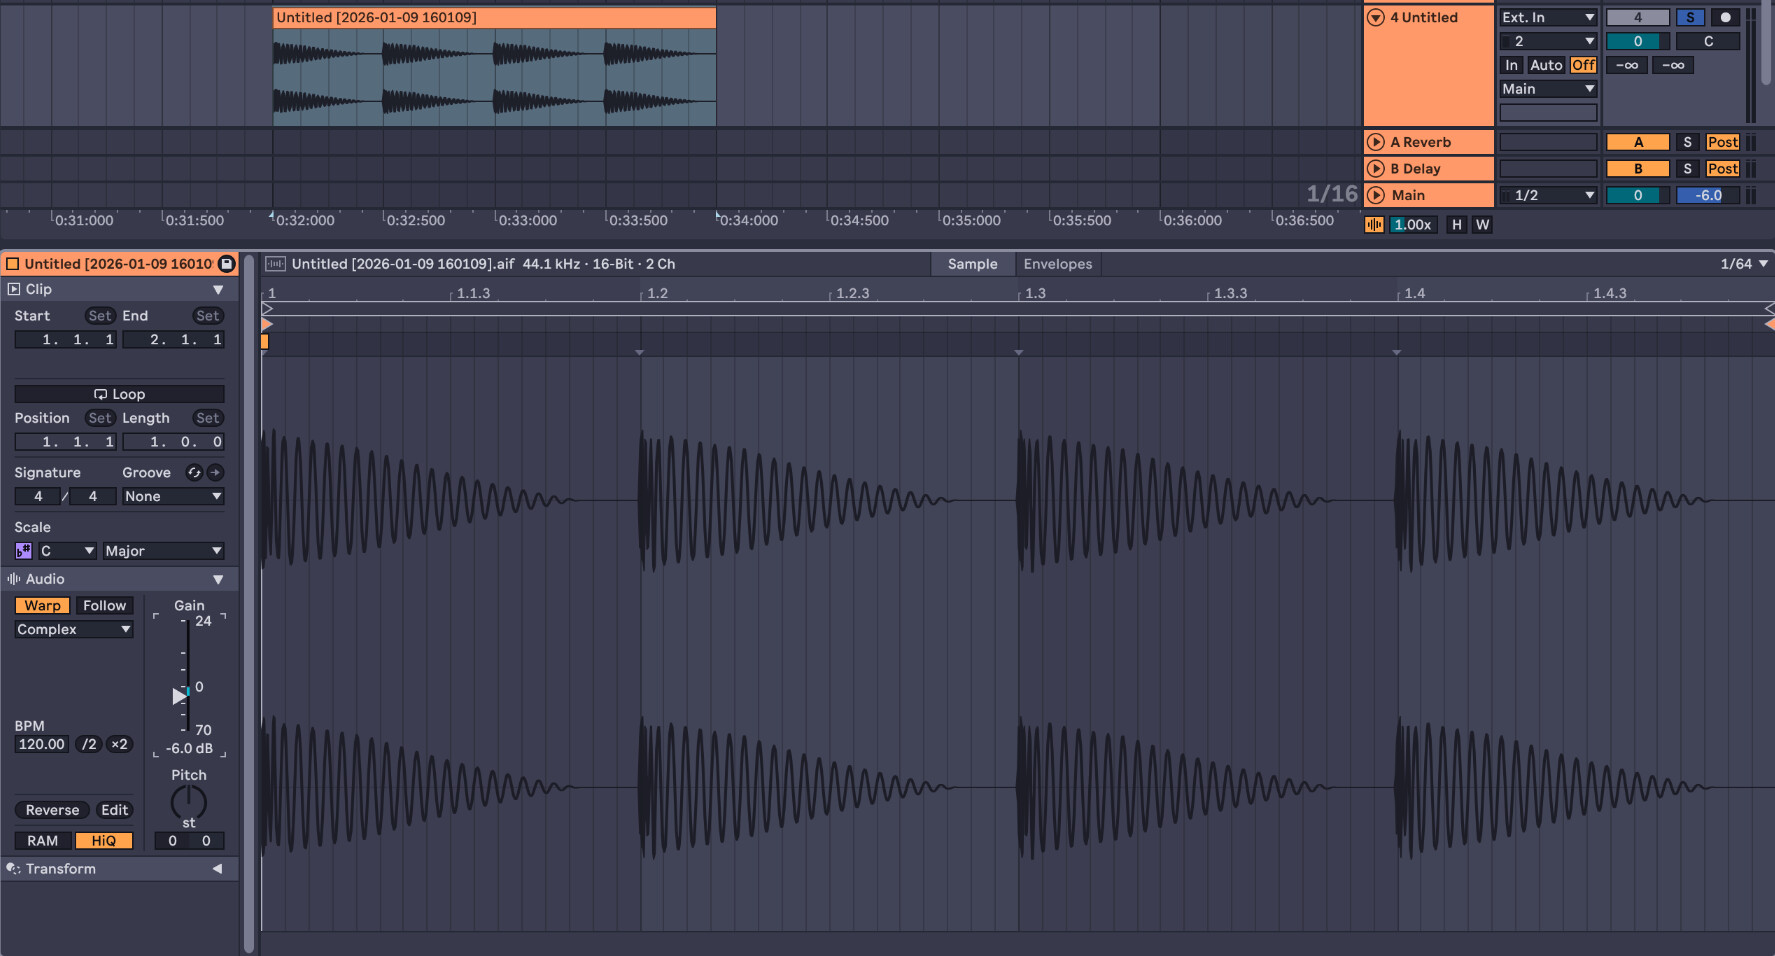Click the save clip disk icon
1775x956 pixels.
[227, 264]
